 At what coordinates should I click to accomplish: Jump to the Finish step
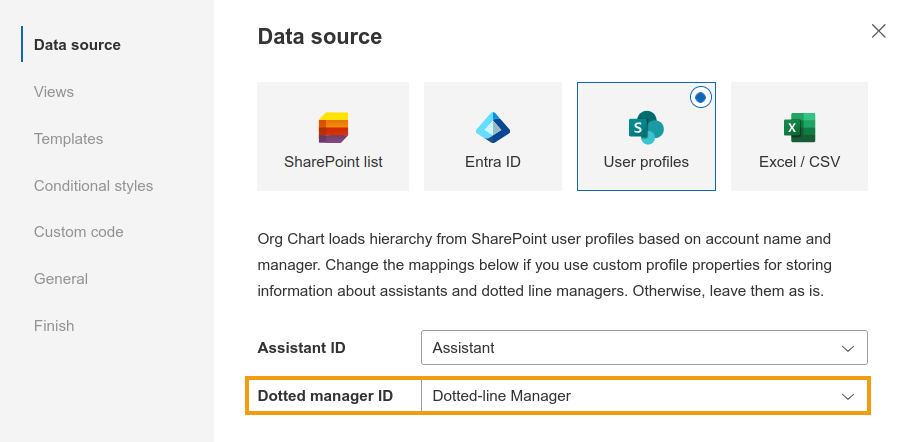[x=54, y=325]
